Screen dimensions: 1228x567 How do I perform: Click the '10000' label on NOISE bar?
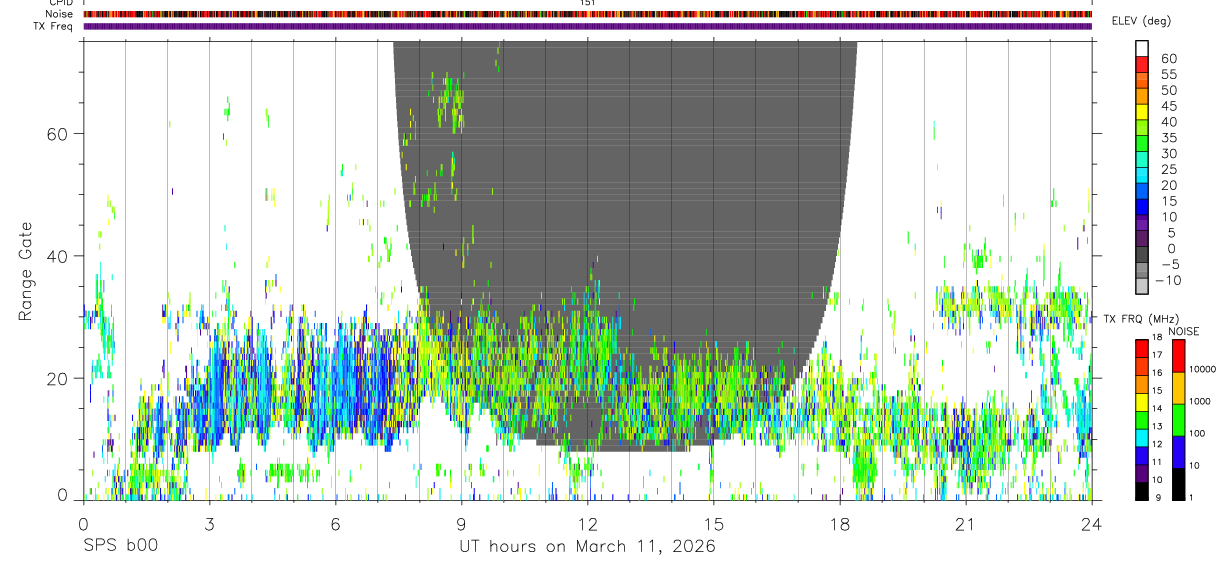click(1203, 370)
